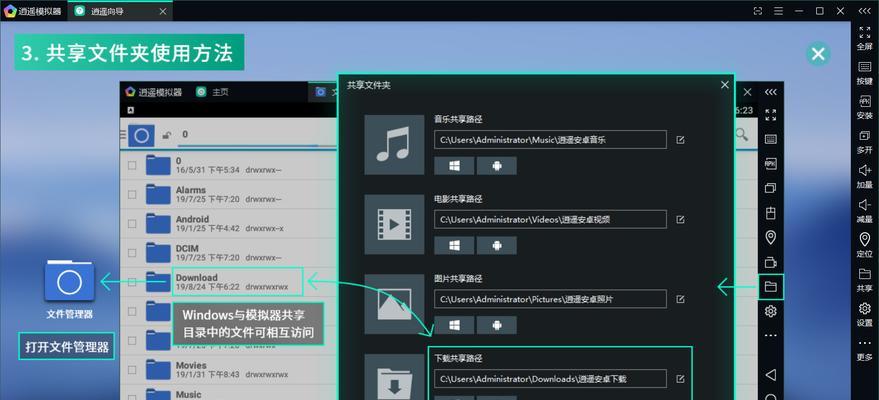
Task: Click 安装 APK install in the outer sidebar
Action: pos(864,107)
